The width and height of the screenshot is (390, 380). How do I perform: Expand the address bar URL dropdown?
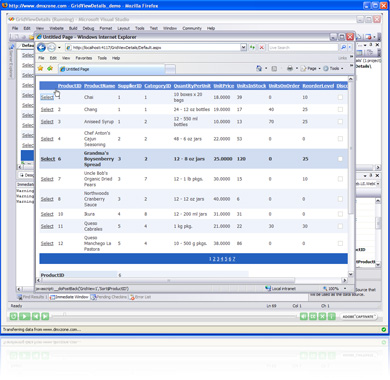click(x=243, y=48)
